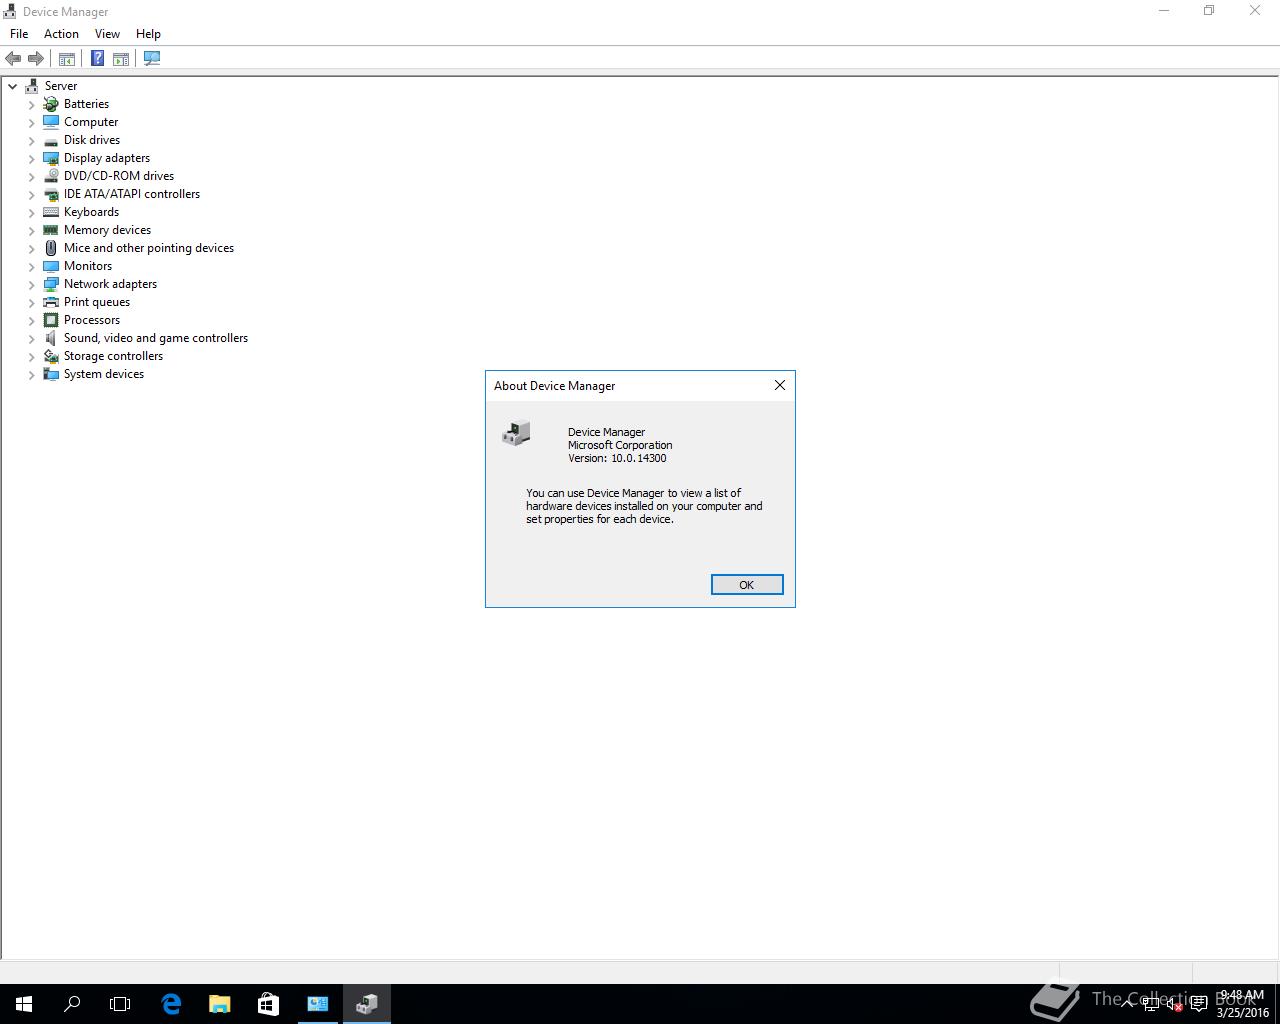Click the Server root node icon
This screenshot has width=1280, height=1024.
pyautogui.click(x=32, y=86)
